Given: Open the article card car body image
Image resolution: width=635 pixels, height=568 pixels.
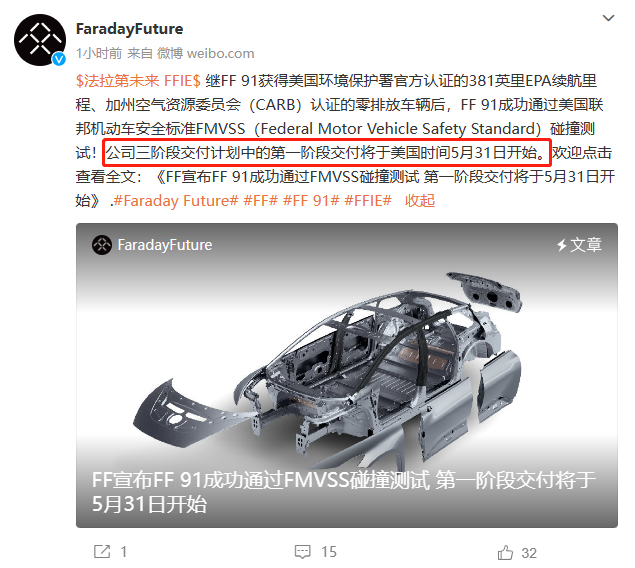Looking at the screenshot, I should (329, 364).
